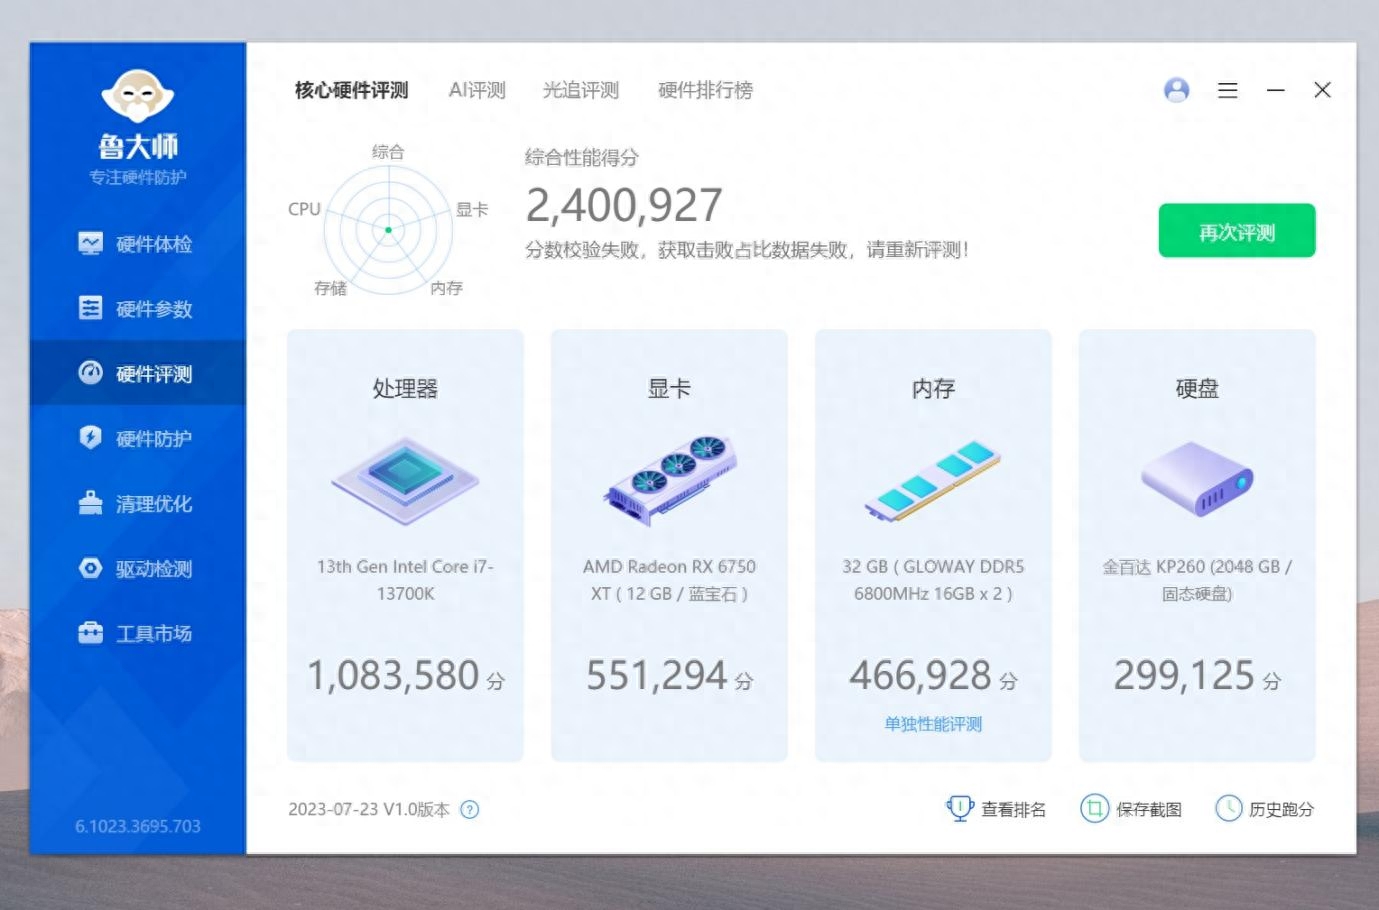Click the 综合性能得分 label

pyautogui.click(x=581, y=157)
